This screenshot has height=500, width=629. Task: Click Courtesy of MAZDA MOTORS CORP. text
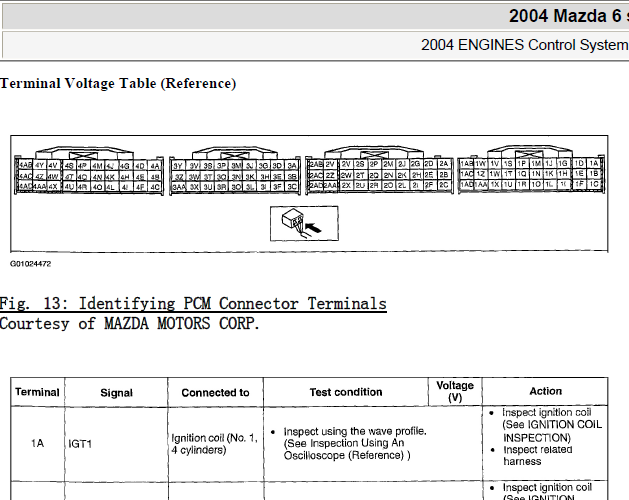pos(130,323)
